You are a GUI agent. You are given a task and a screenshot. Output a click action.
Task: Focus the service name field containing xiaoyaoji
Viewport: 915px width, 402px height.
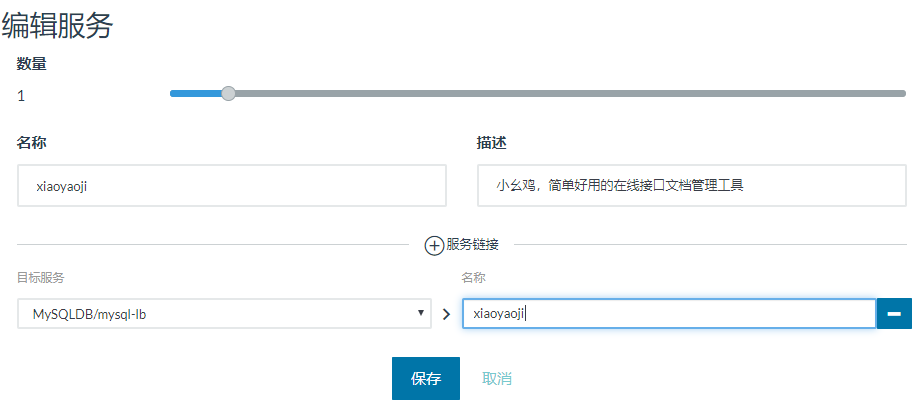[x=232, y=186]
